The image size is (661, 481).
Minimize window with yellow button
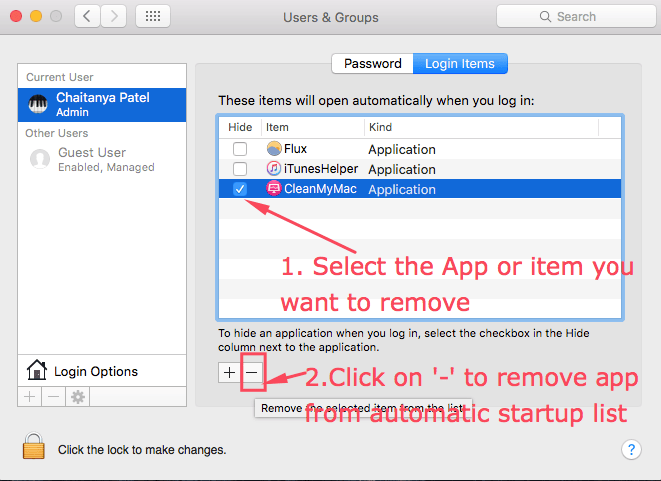click(36, 16)
